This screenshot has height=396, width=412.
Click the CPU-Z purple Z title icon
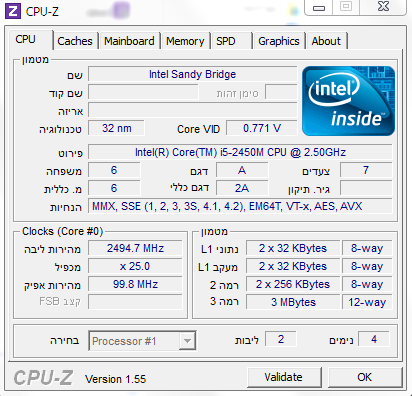tap(13, 11)
